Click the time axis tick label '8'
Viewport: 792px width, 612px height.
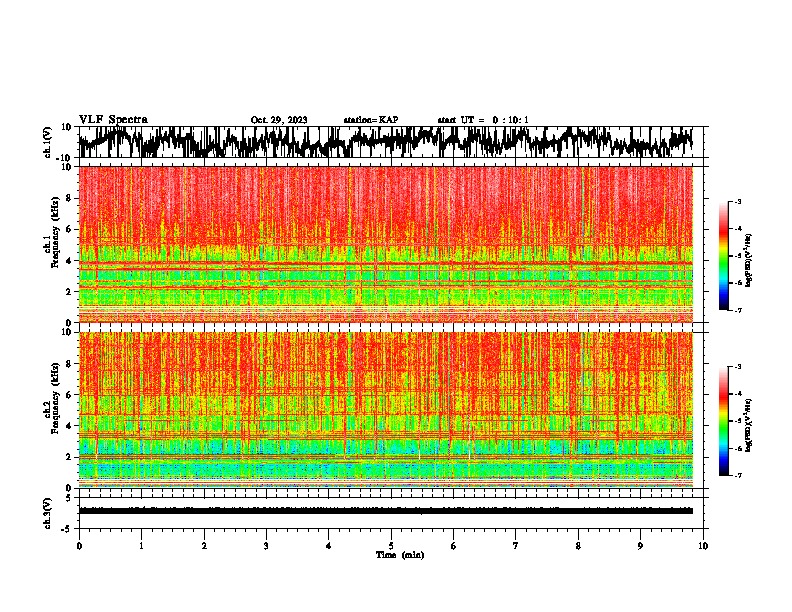click(578, 545)
